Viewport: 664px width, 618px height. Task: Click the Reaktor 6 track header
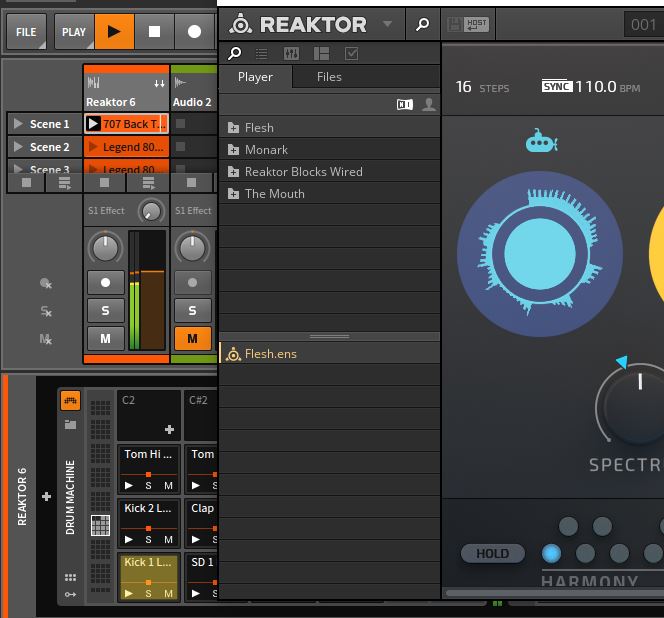tap(126, 91)
